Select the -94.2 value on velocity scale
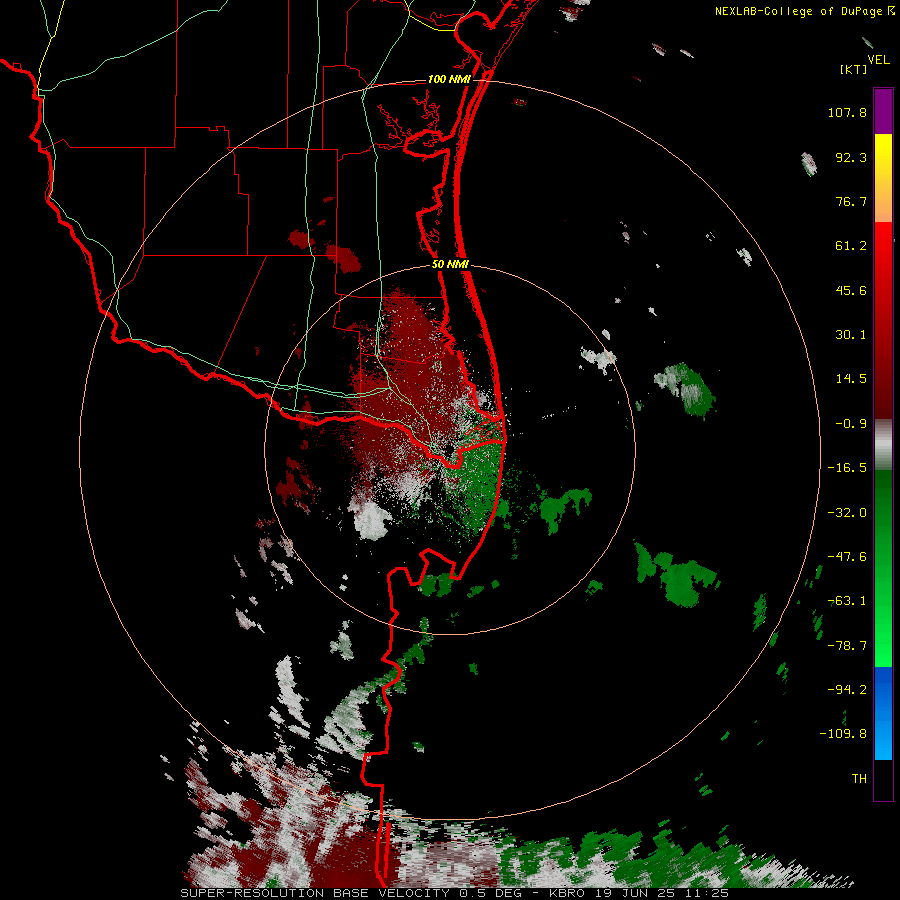 click(847, 690)
